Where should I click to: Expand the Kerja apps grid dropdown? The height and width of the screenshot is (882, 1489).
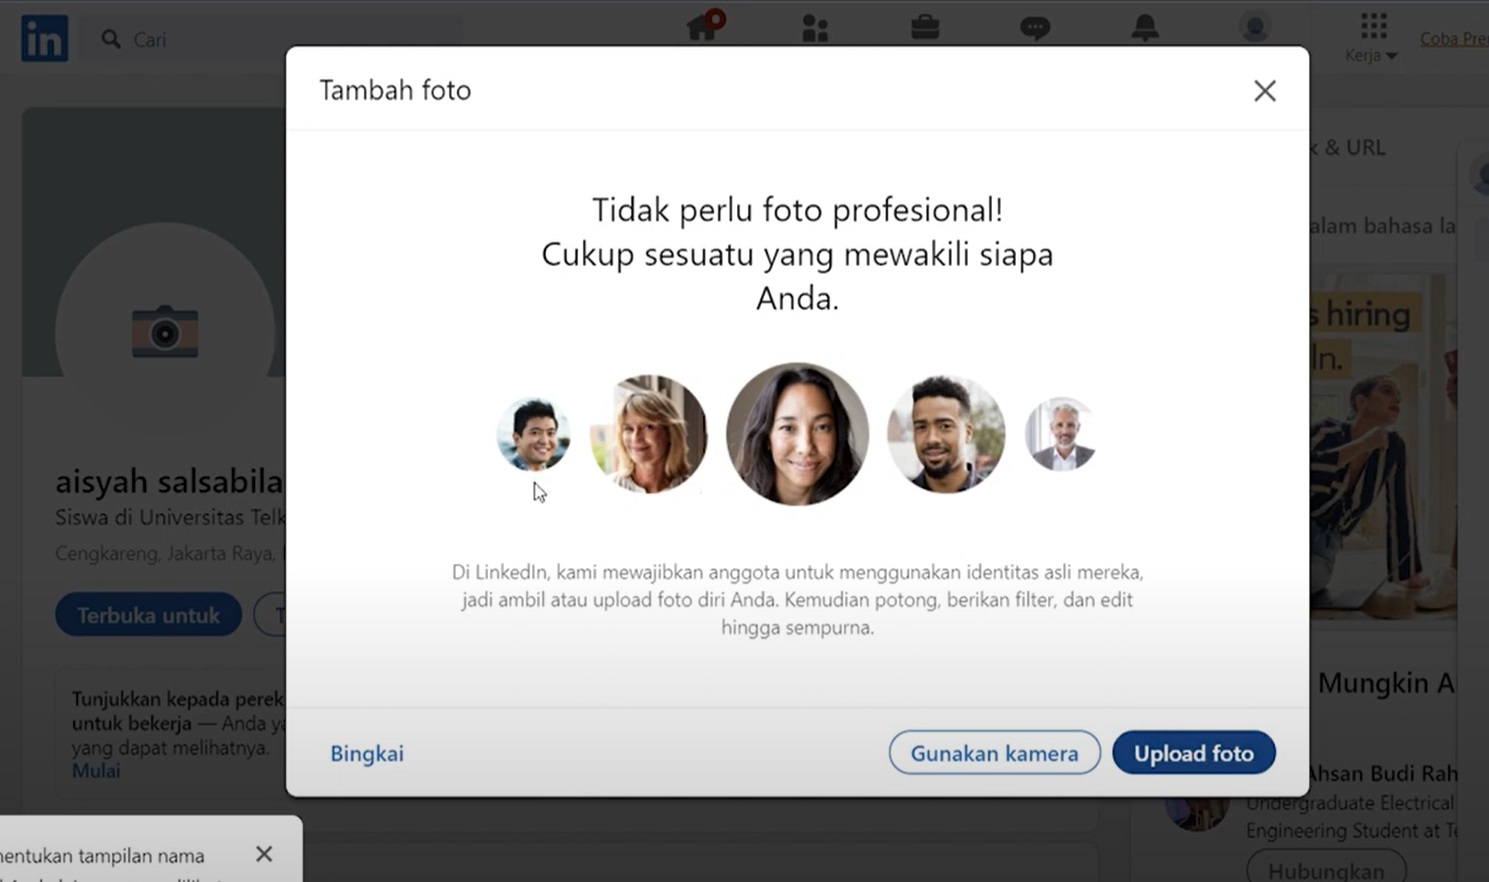(x=1372, y=38)
